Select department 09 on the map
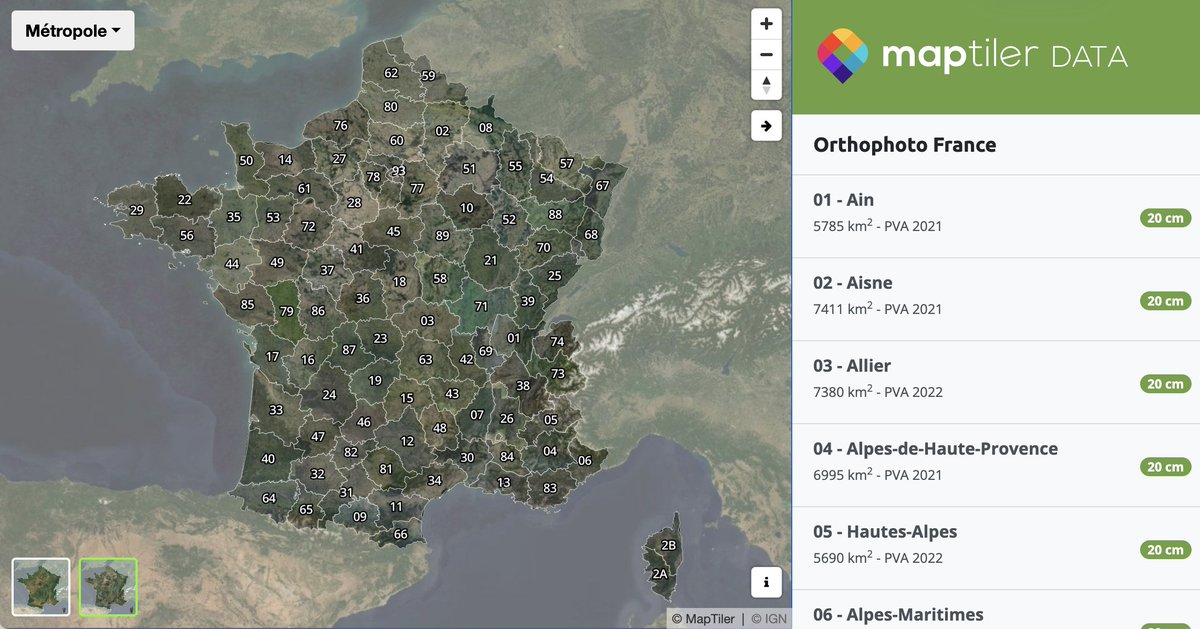The image size is (1200, 629). (360, 517)
